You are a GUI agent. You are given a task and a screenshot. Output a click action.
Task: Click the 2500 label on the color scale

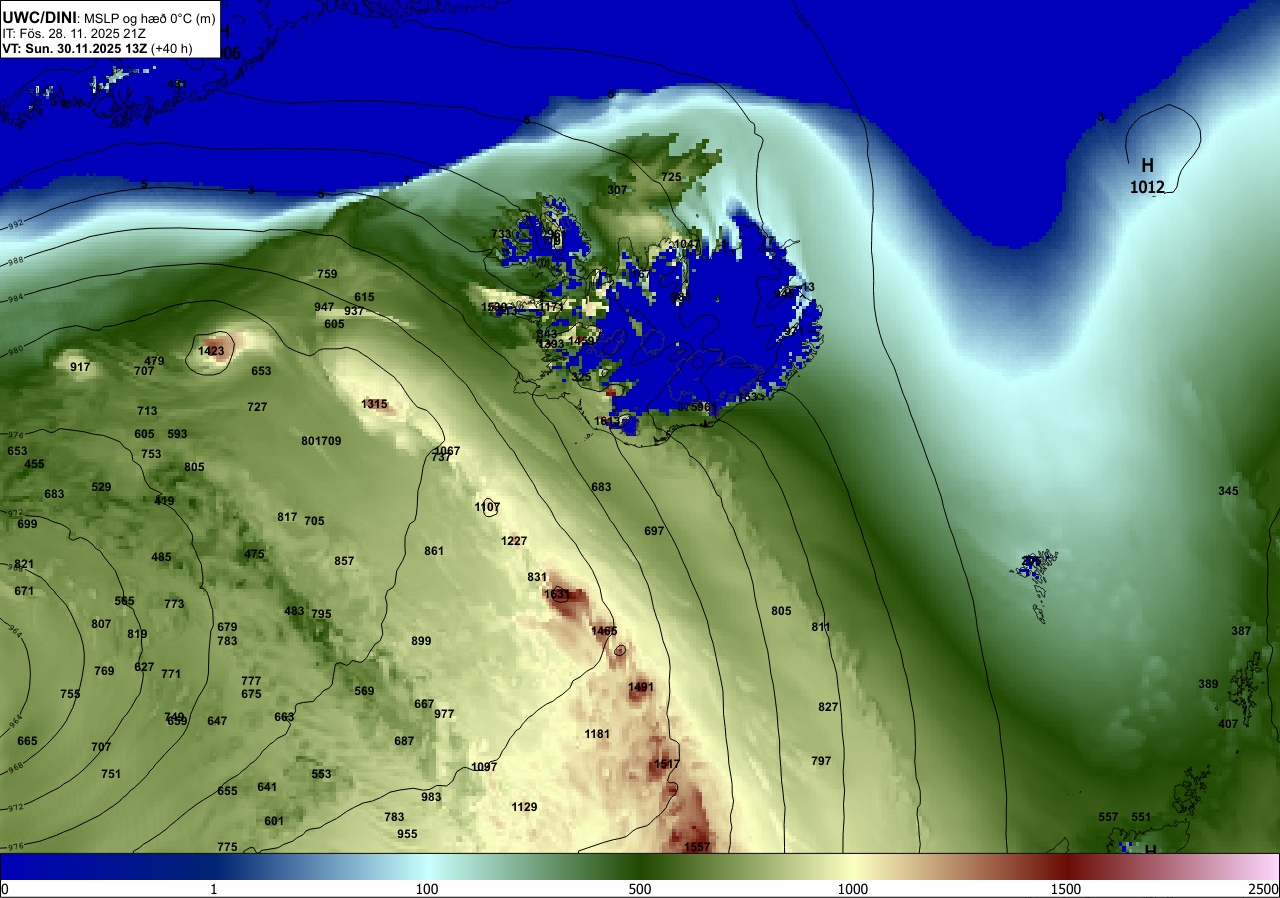coord(1265,889)
